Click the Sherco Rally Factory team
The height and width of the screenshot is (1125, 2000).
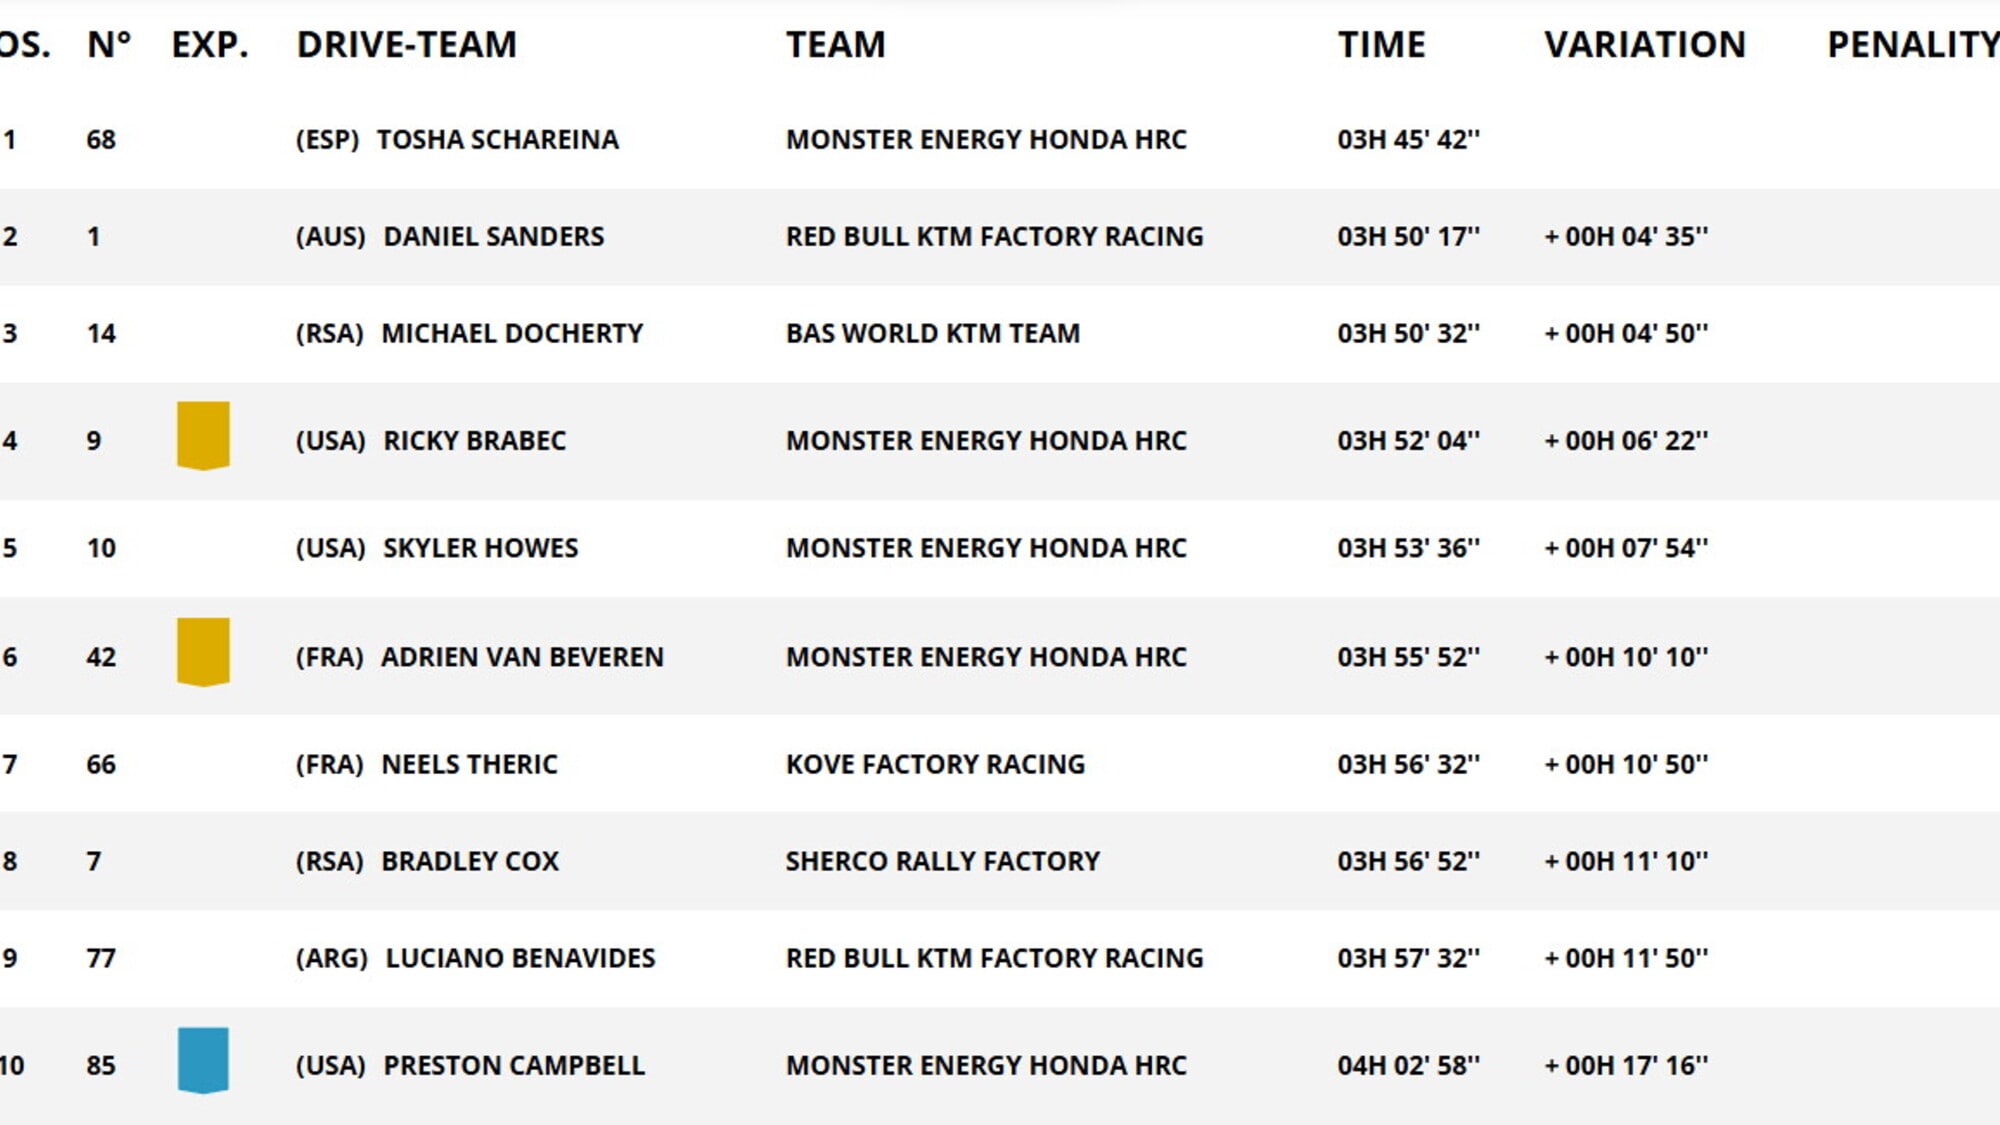[942, 861]
